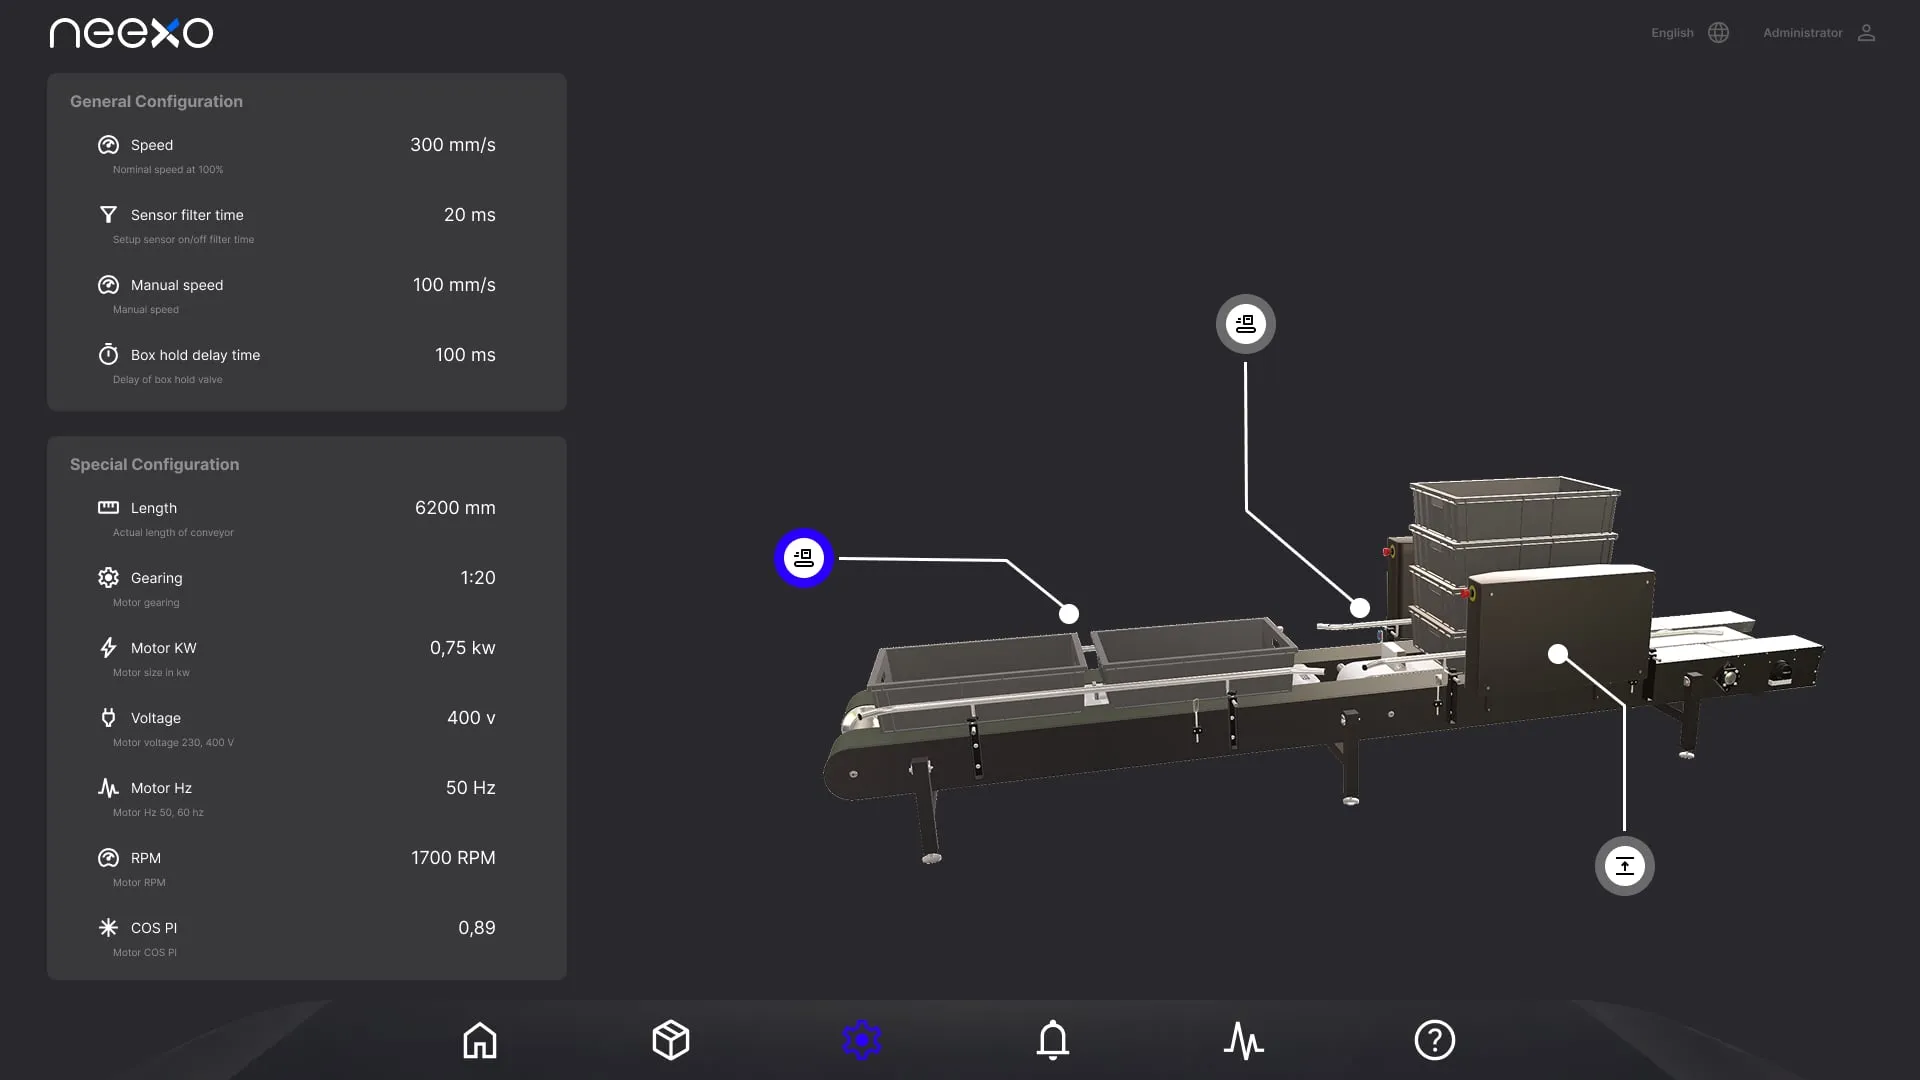
Task: Click the white dot on the left crate
Action: tap(1069, 614)
